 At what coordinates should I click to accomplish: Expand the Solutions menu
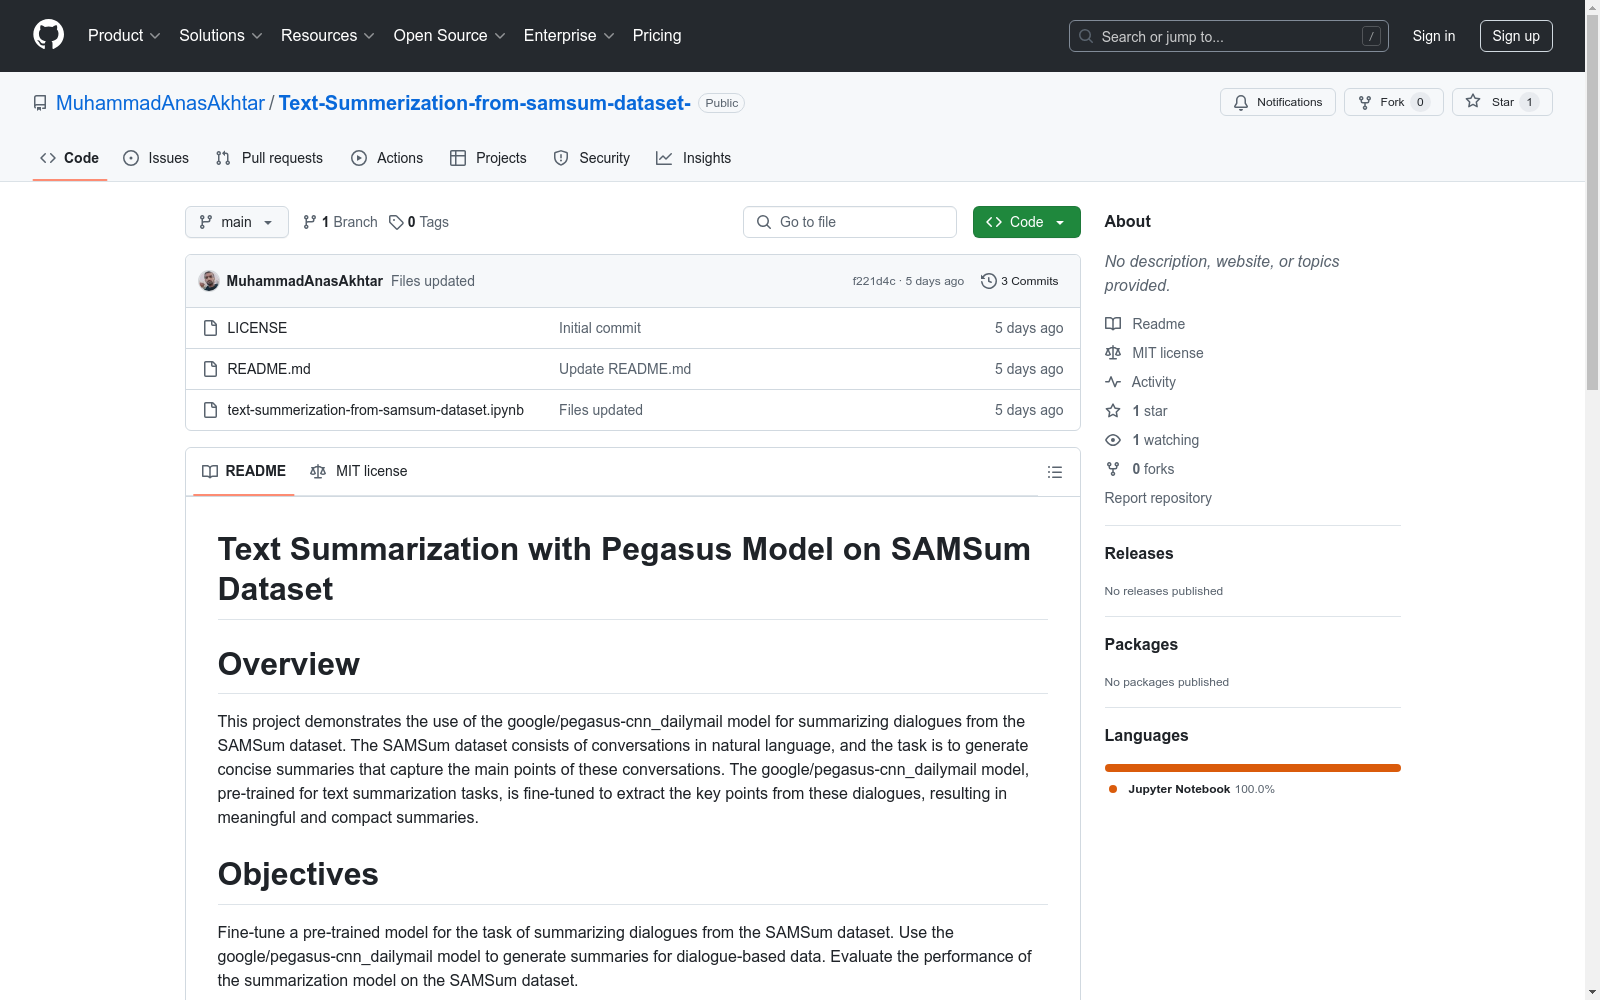pos(220,36)
